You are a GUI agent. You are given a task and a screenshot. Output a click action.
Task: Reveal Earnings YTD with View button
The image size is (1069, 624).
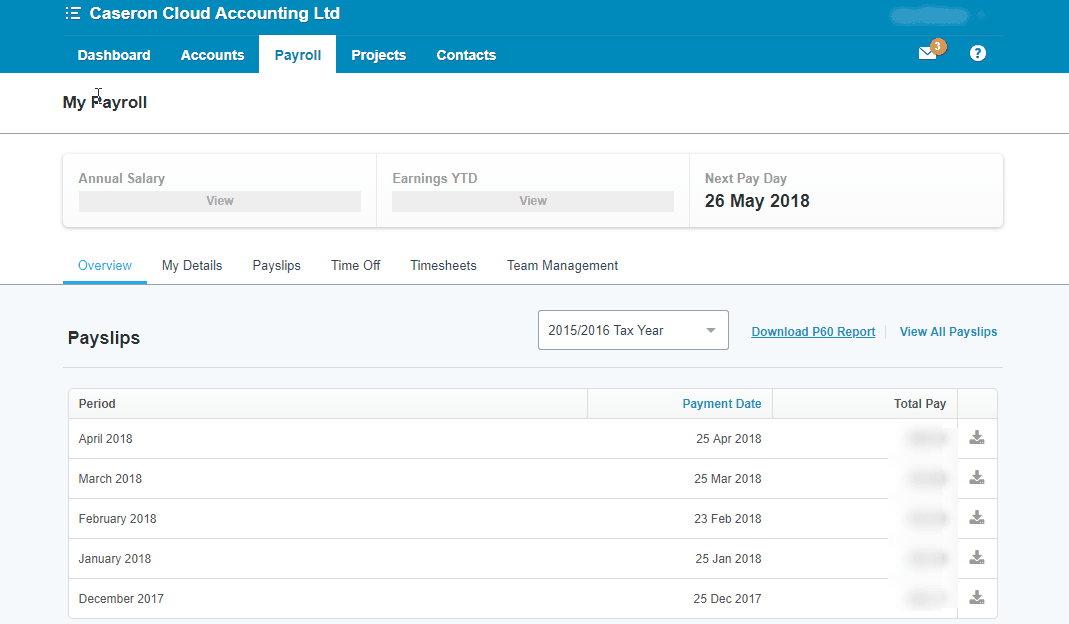(532, 200)
